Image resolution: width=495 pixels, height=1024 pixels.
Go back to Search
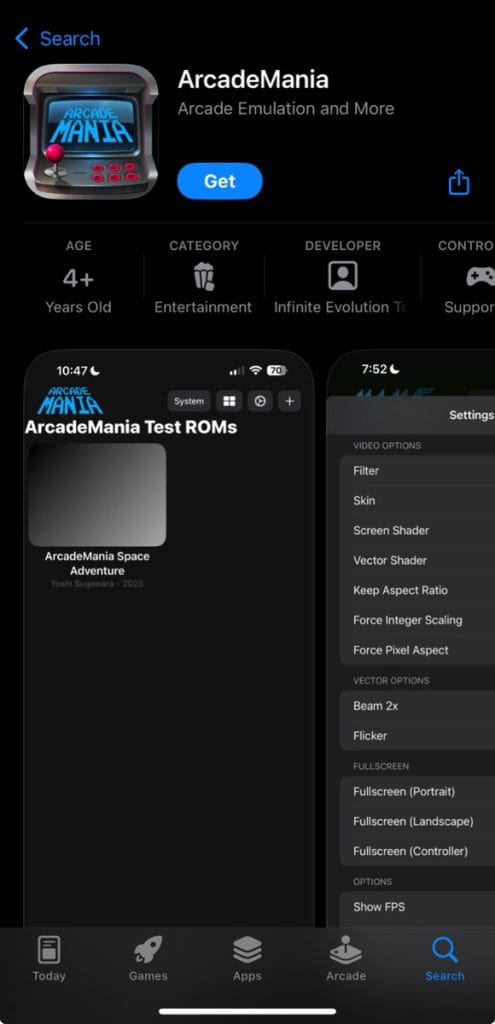(57, 39)
